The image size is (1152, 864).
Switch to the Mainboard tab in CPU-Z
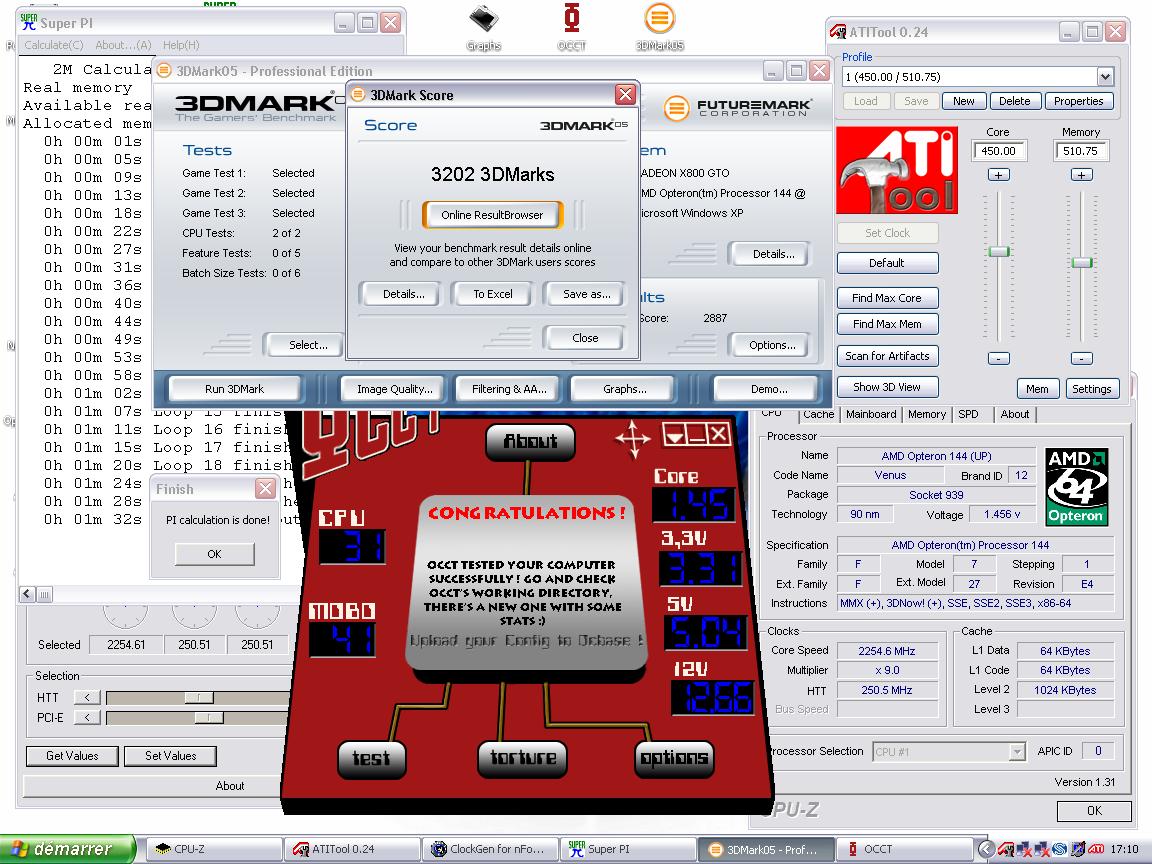click(x=871, y=414)
